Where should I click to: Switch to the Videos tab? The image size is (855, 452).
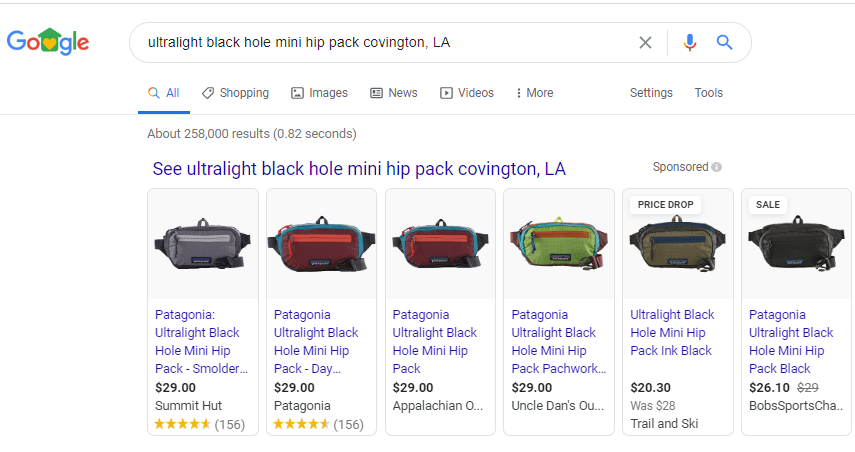(467, 93)
